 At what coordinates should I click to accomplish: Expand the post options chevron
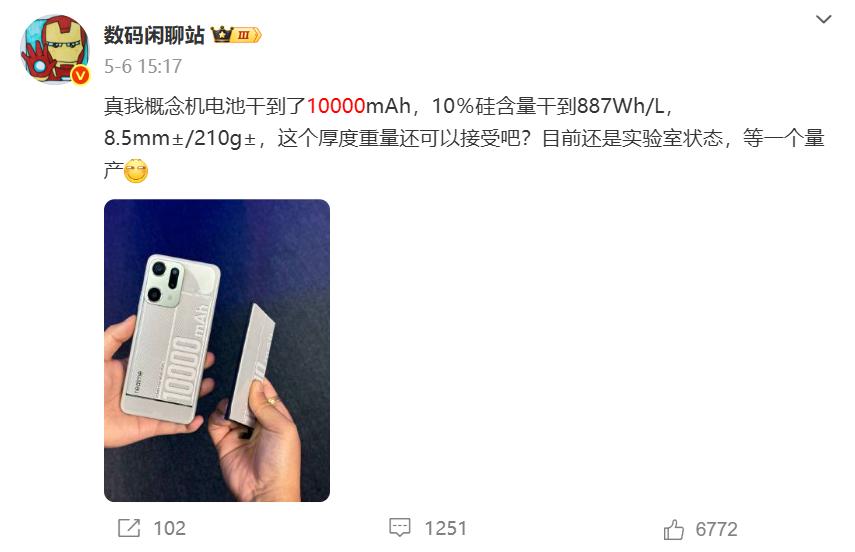823,20
